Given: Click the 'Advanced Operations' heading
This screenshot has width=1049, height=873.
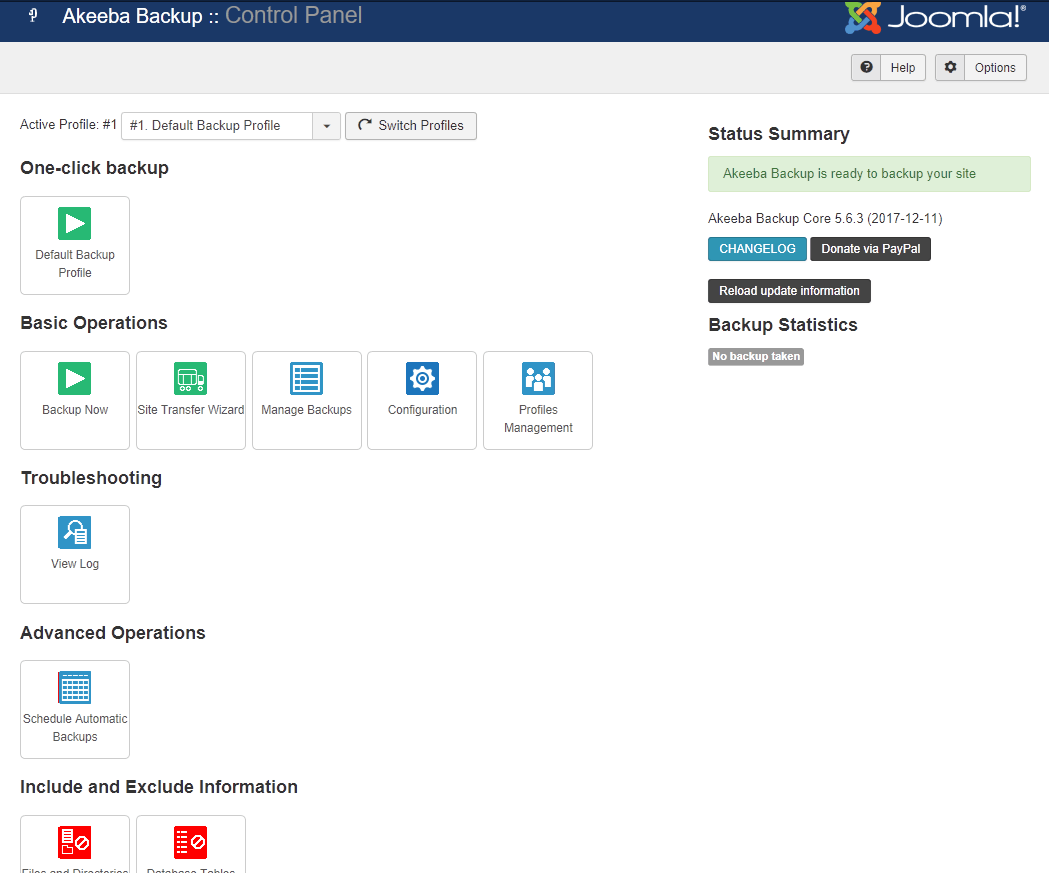Looking at the screenshot, I should (x=112, y=633).
